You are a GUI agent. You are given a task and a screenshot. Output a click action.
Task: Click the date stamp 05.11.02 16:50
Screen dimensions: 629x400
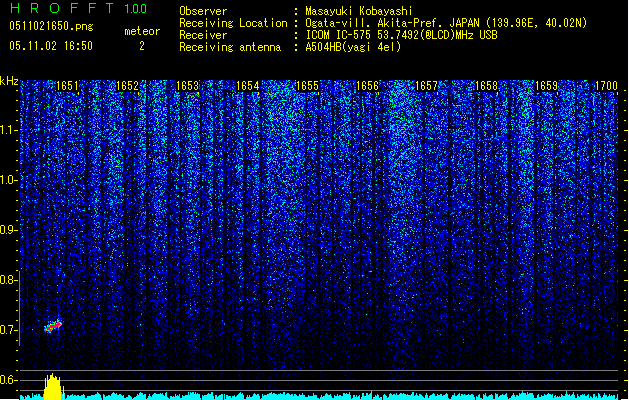[51, 46]
